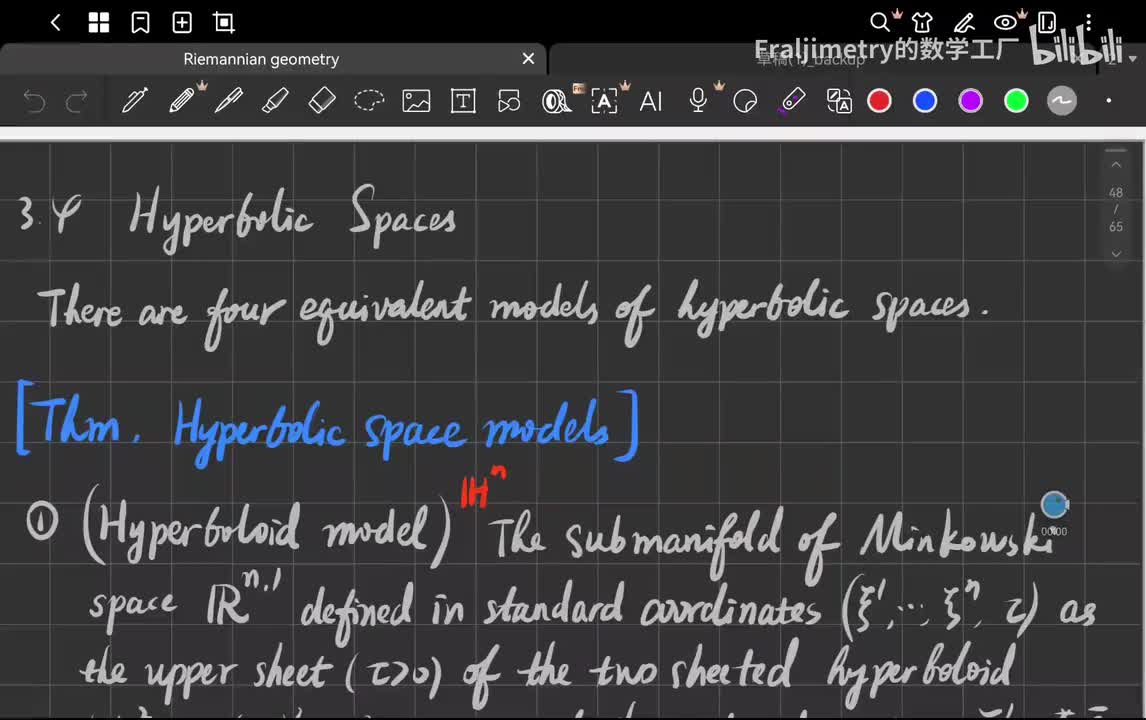Screen dimensions: 1146x720
Task: Open the text recognition tool
Action: click(604, 101)
